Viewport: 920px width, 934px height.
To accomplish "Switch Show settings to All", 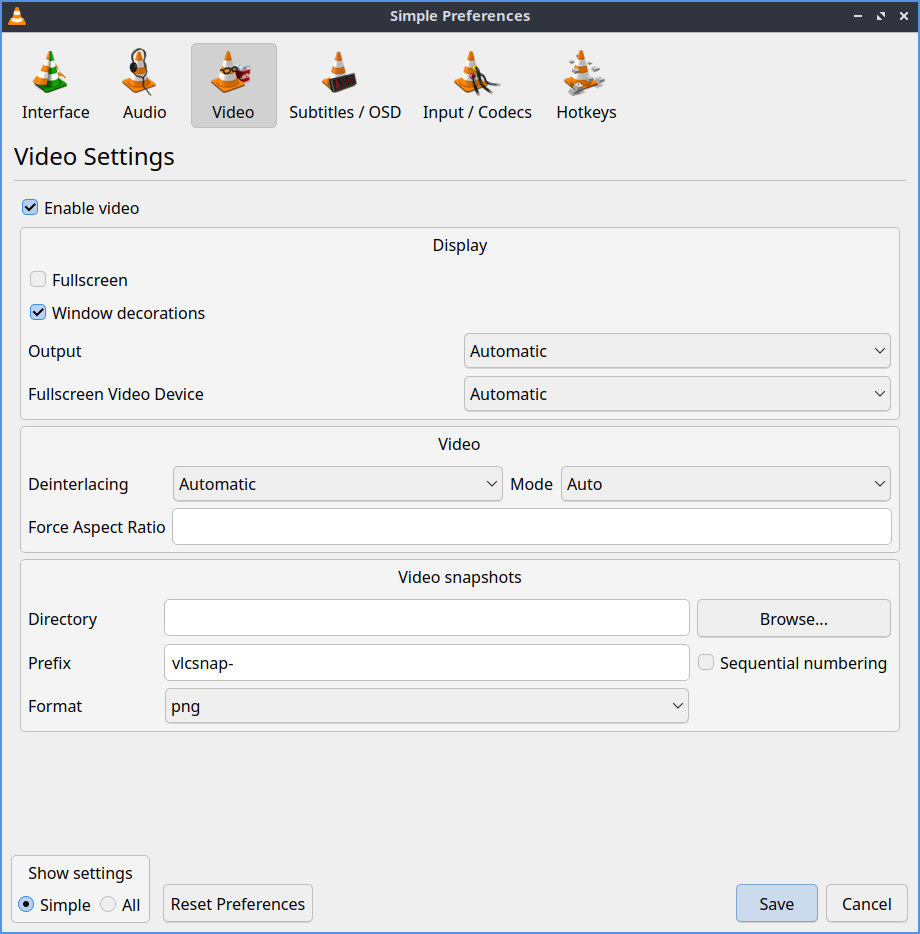I will [x=109, y=905].
